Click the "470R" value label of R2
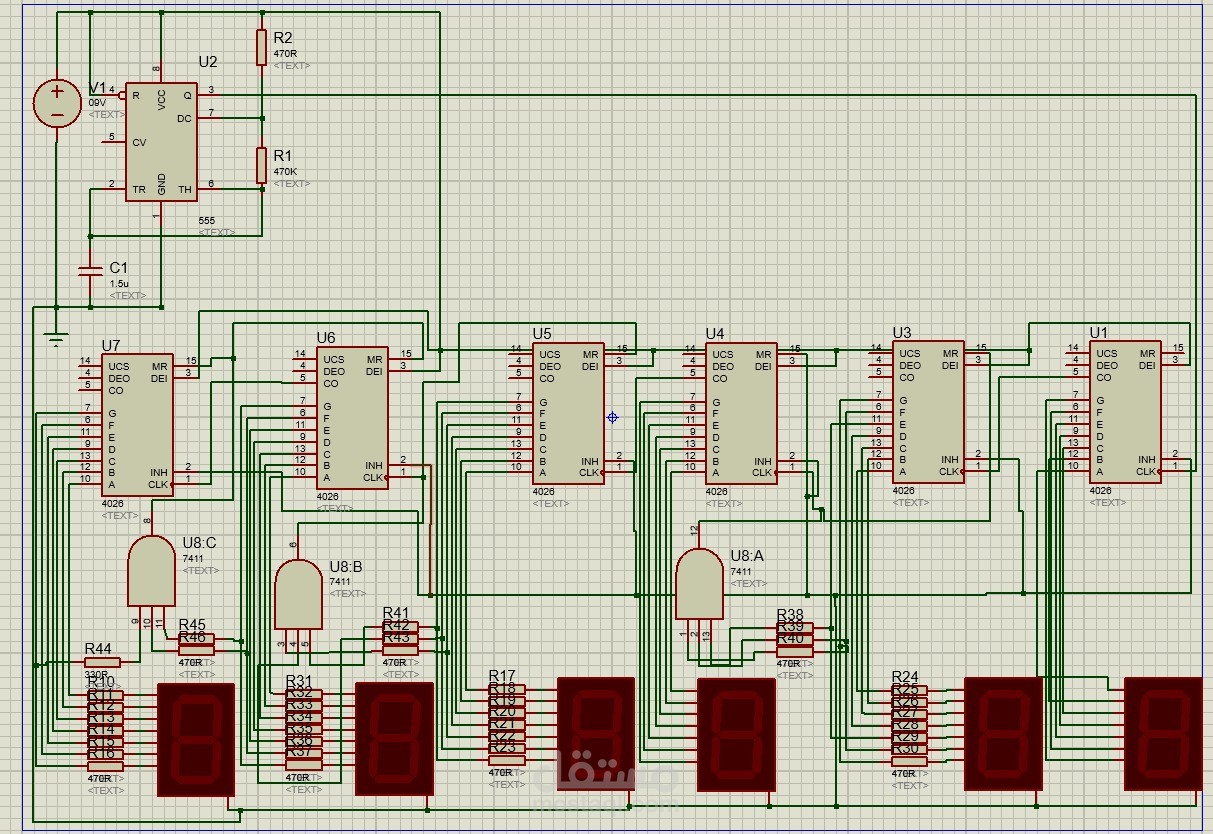This screenshot has height=834, width=1213. (x=285, y=53)
